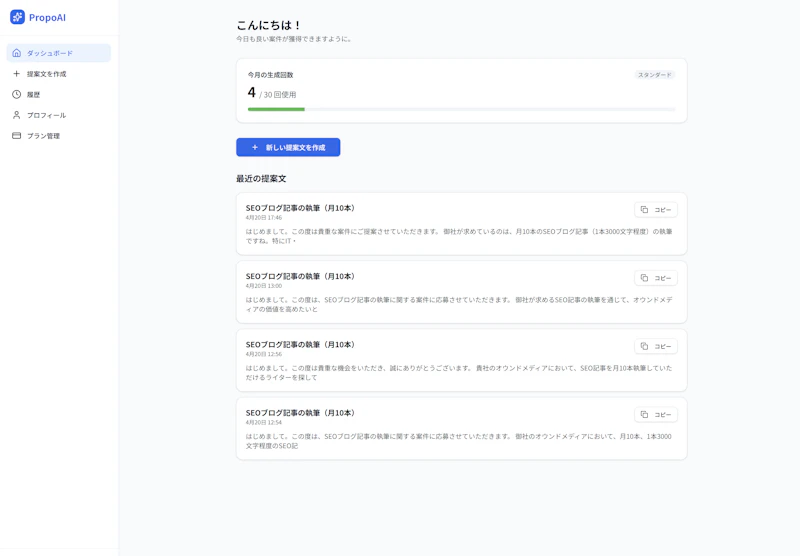The height and width of the screenshot is (556, 800).
Task: Copy the proposal dated 4月20日 17:46
Action: tap(656, 210)
